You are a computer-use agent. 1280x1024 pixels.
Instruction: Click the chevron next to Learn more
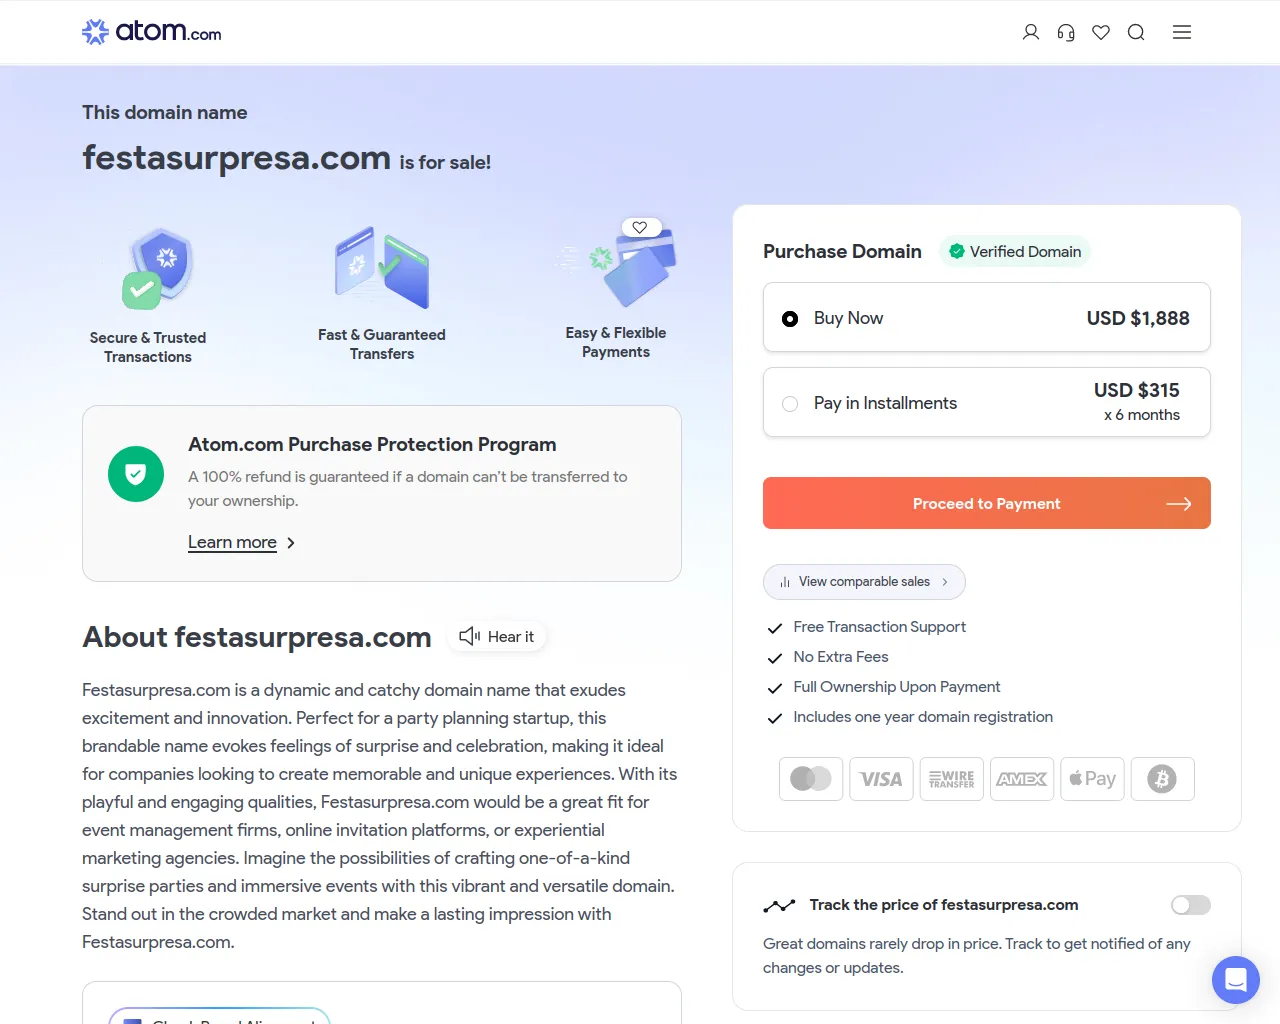291,543
